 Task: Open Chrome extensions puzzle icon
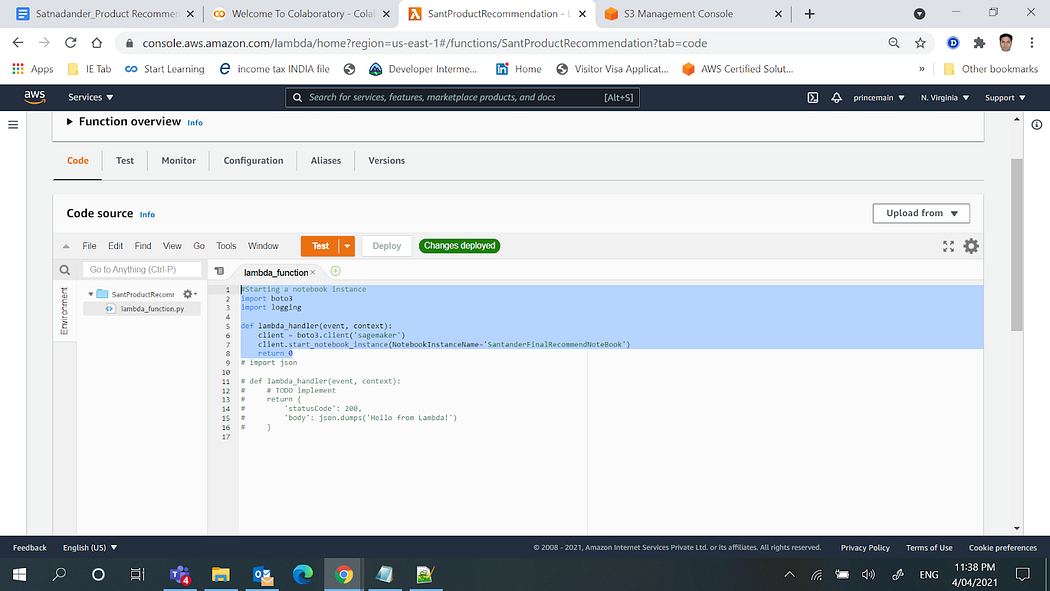coord(979,43)
